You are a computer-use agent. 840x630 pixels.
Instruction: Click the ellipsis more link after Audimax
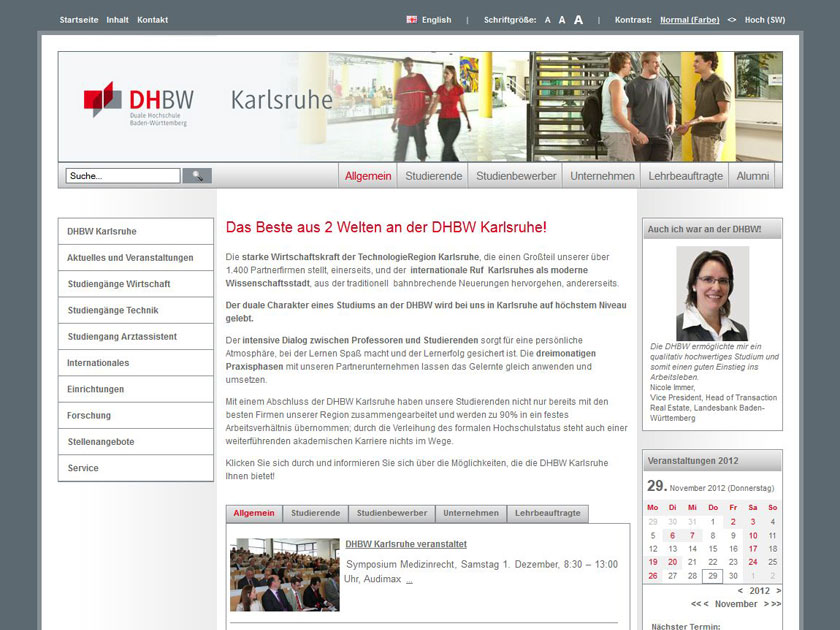pos(409,580)
